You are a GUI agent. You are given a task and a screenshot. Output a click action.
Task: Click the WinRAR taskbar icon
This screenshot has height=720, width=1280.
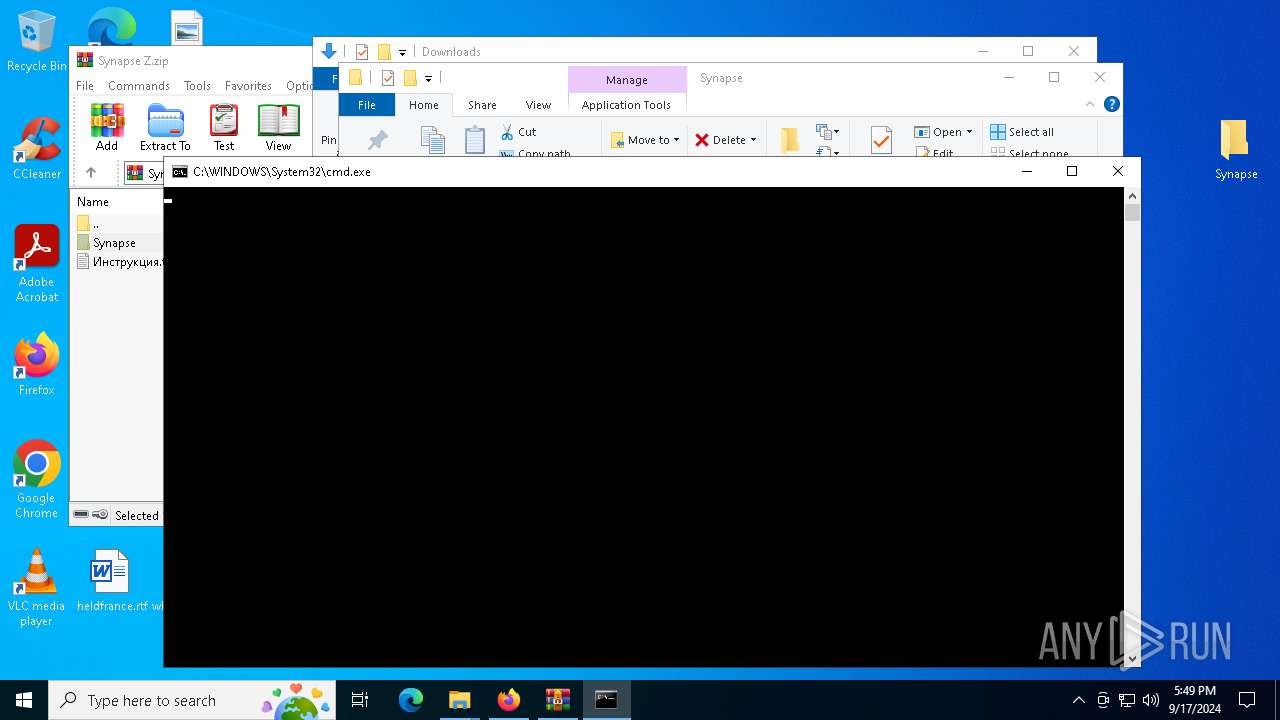point(557,700)
